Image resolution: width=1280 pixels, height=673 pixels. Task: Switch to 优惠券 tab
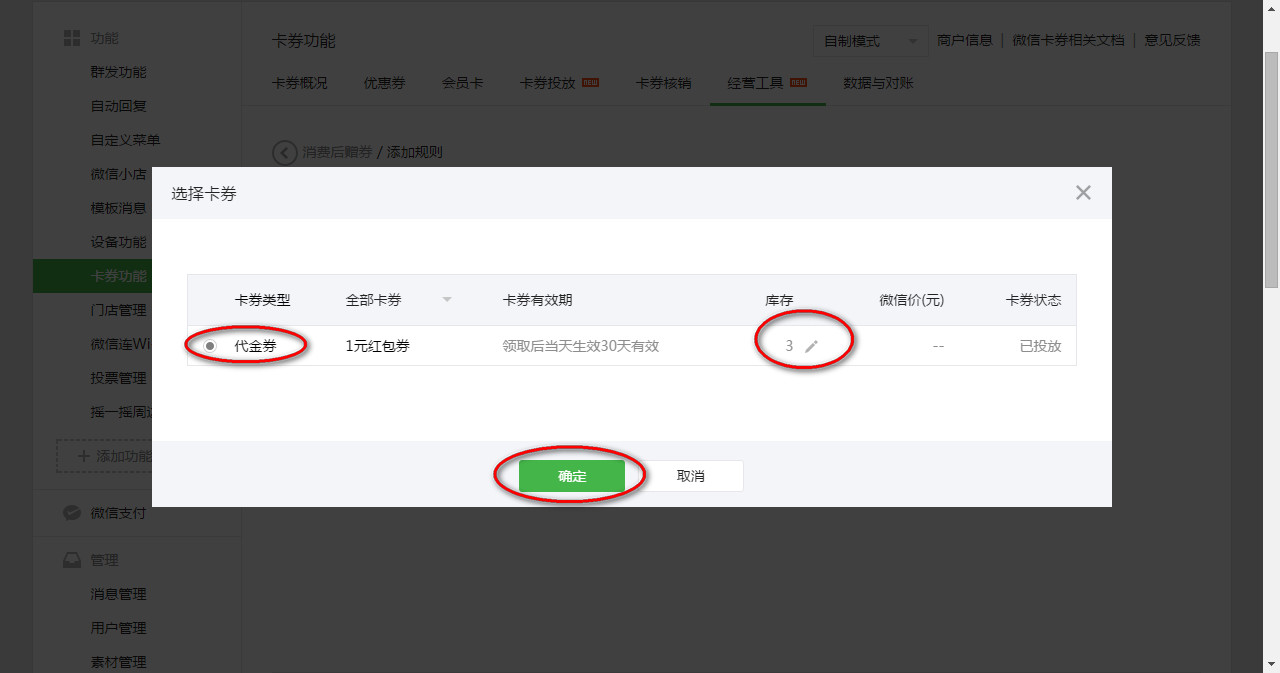(x=384, y=83)
